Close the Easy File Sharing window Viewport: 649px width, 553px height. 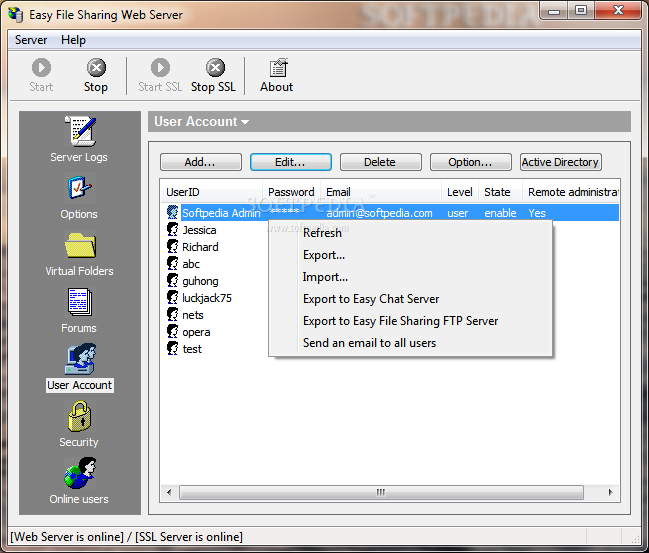pos(618,10)
